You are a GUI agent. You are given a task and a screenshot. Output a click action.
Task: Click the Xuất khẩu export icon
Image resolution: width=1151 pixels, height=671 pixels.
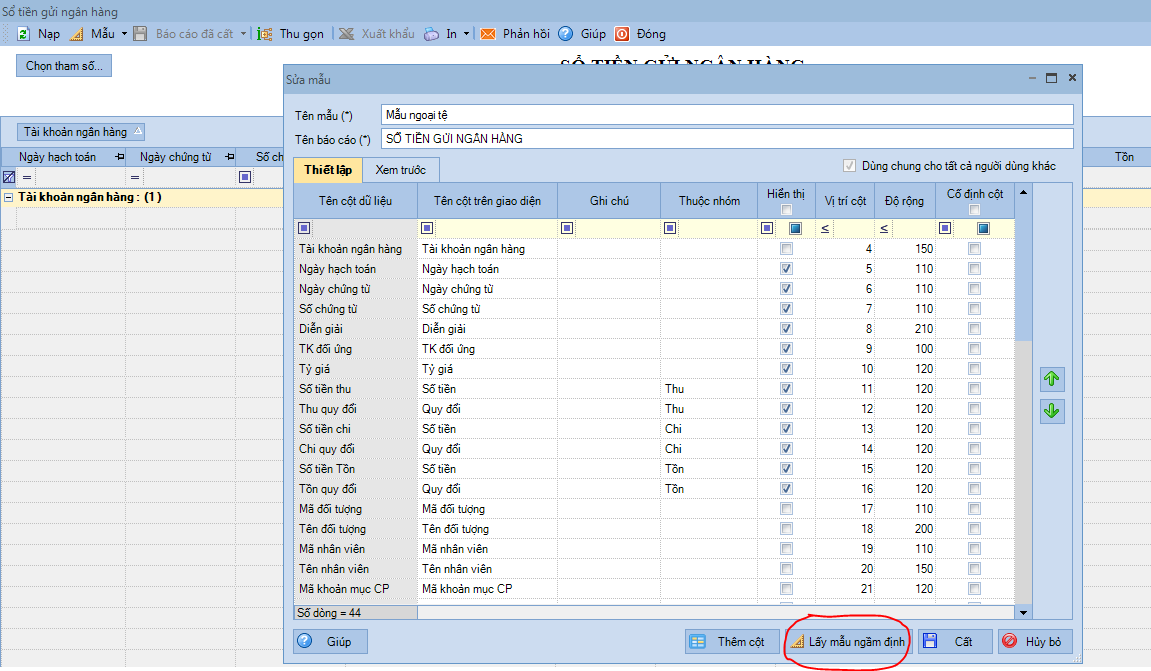346,34
